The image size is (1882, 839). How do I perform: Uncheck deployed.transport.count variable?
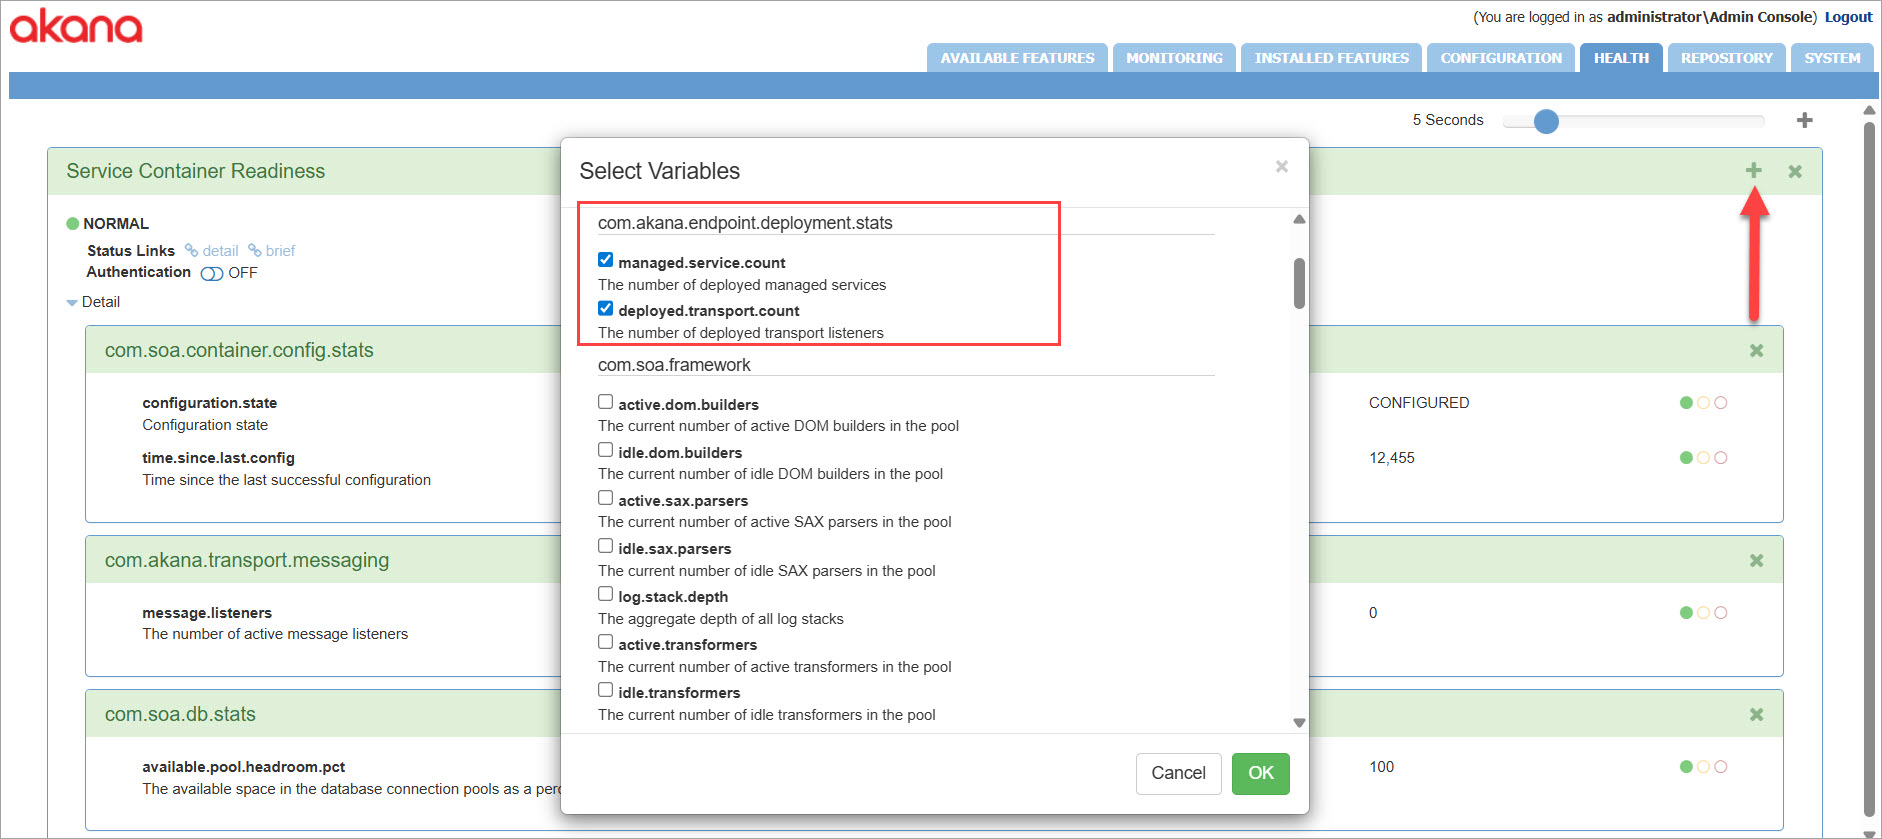(605, 308)
